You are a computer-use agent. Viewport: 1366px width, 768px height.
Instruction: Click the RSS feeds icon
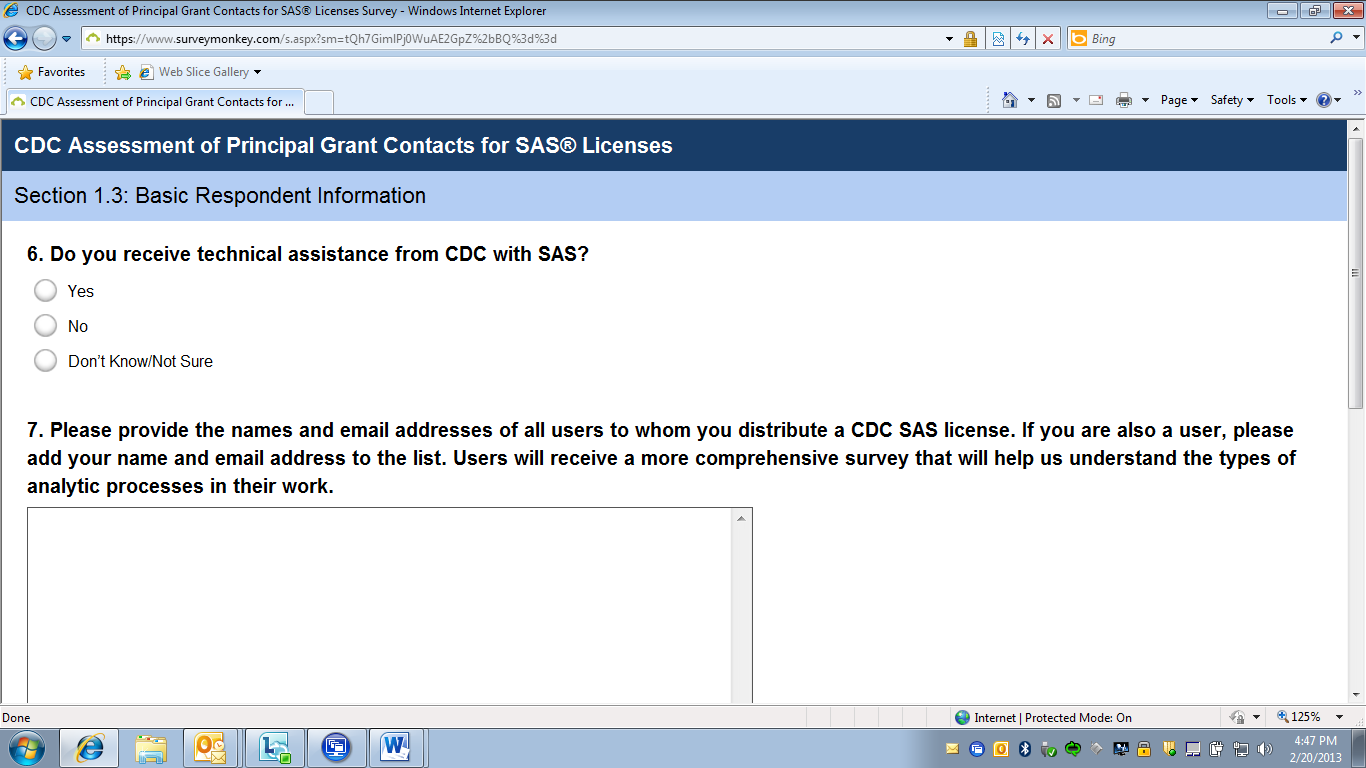1054,100
